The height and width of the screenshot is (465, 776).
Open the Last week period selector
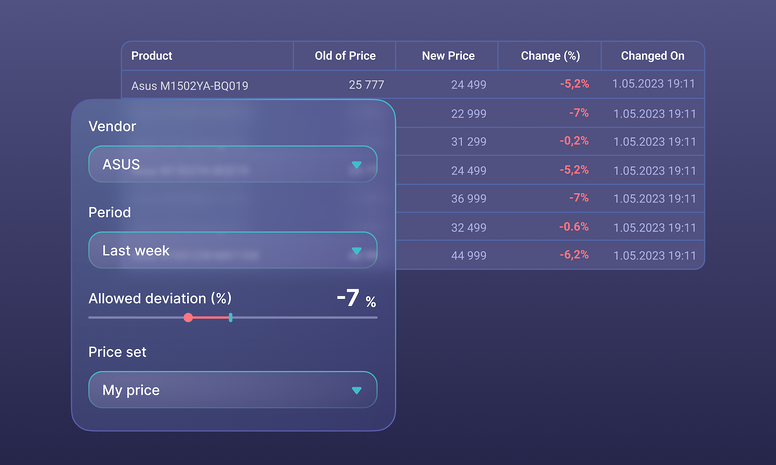(233, 250)
